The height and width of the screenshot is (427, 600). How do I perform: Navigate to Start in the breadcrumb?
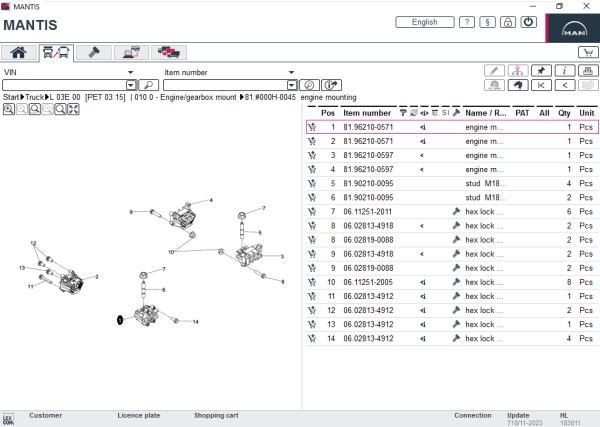click(11, 97)
